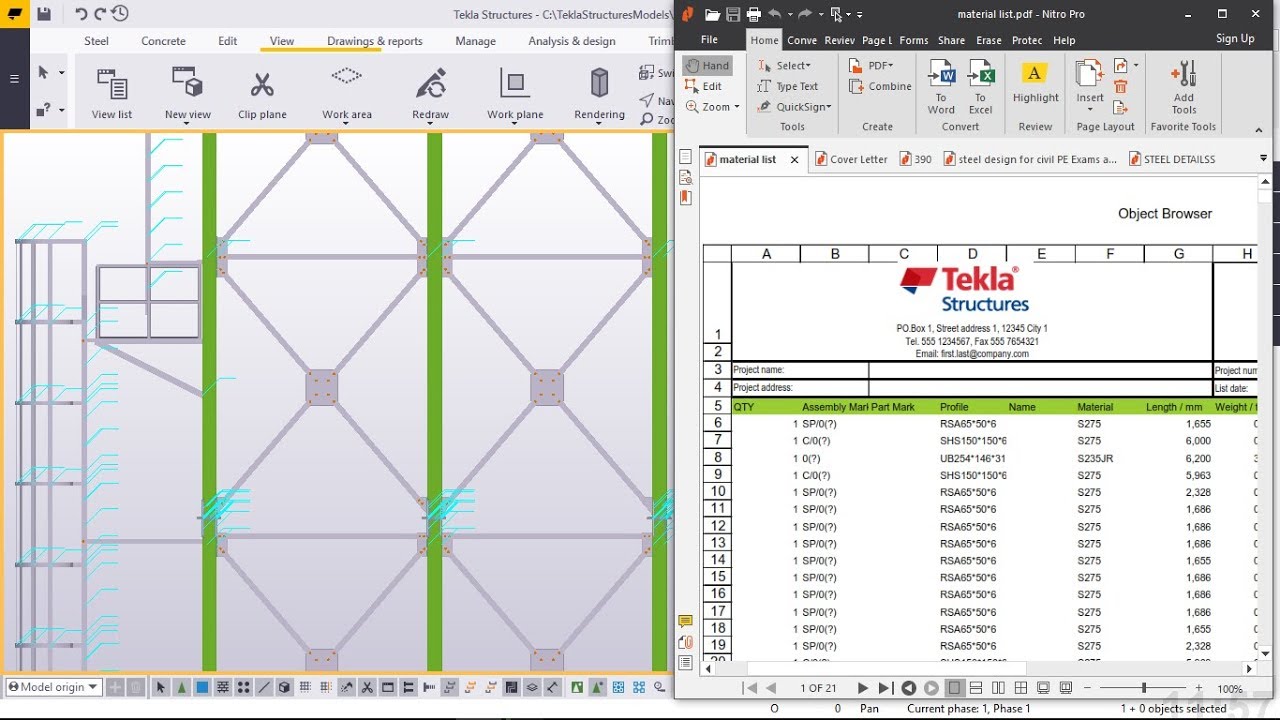Toggle select cuts scissors switch
Viewport: 1280px width, 720px height.
[x=367, y=687]
